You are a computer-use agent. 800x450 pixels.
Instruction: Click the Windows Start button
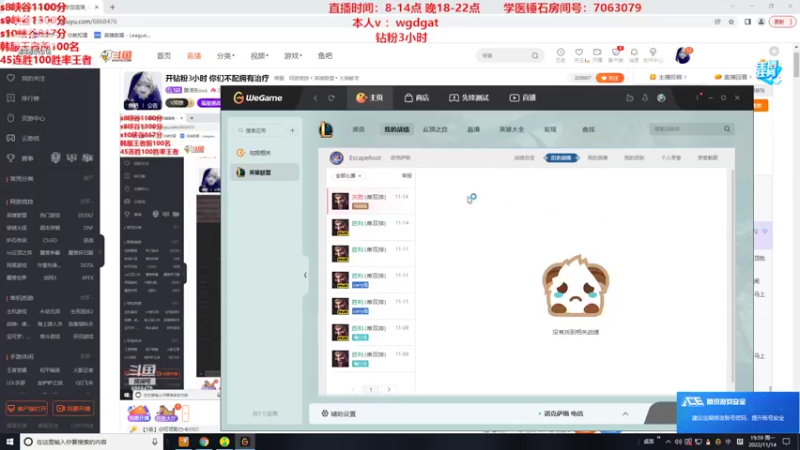[x=10, y=441]
